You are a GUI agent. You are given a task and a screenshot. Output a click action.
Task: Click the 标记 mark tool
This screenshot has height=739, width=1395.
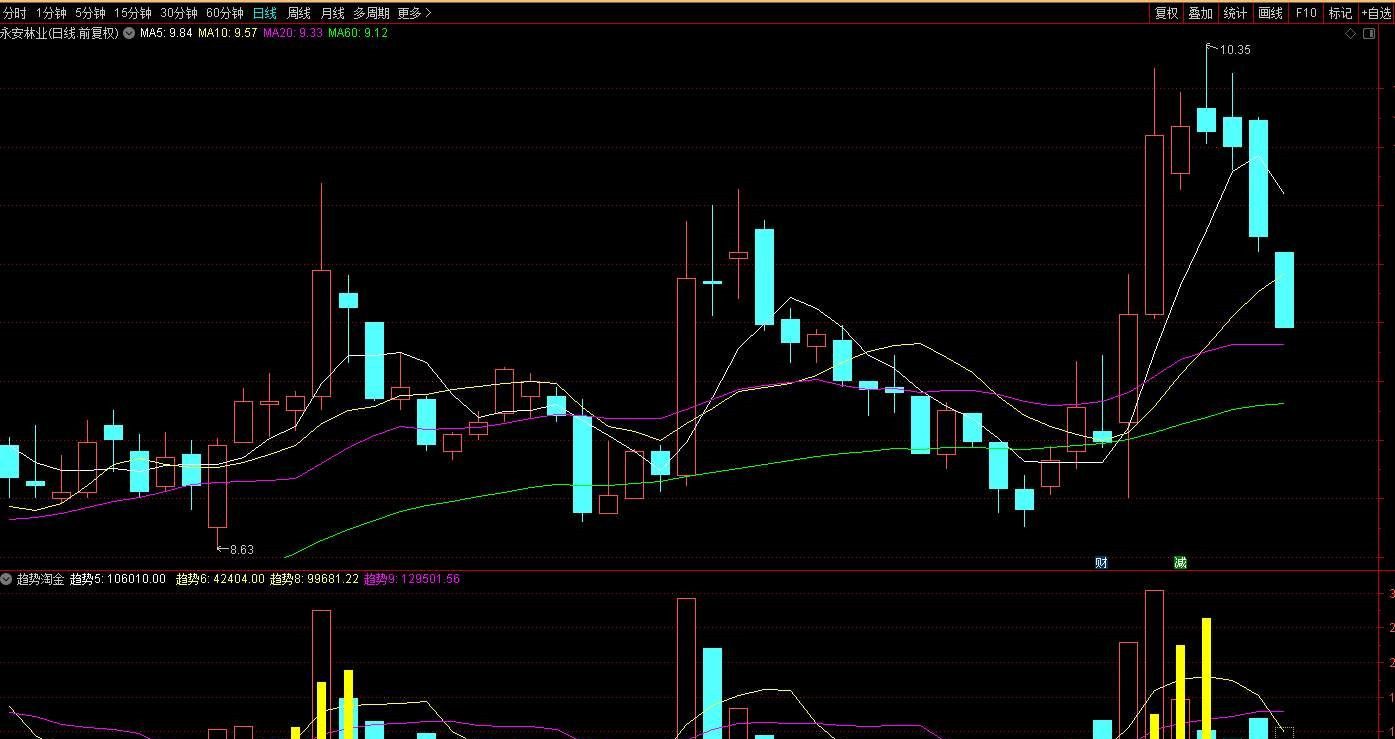pos(1340,13)
